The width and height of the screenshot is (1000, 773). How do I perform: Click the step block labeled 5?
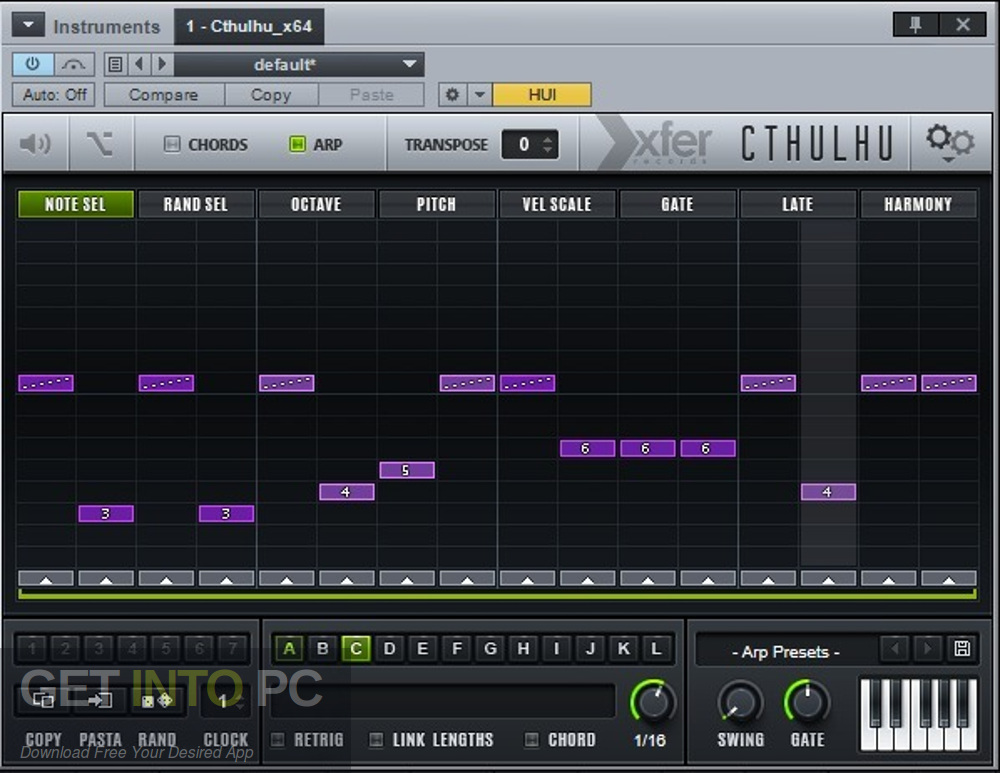tap(407, 470)
